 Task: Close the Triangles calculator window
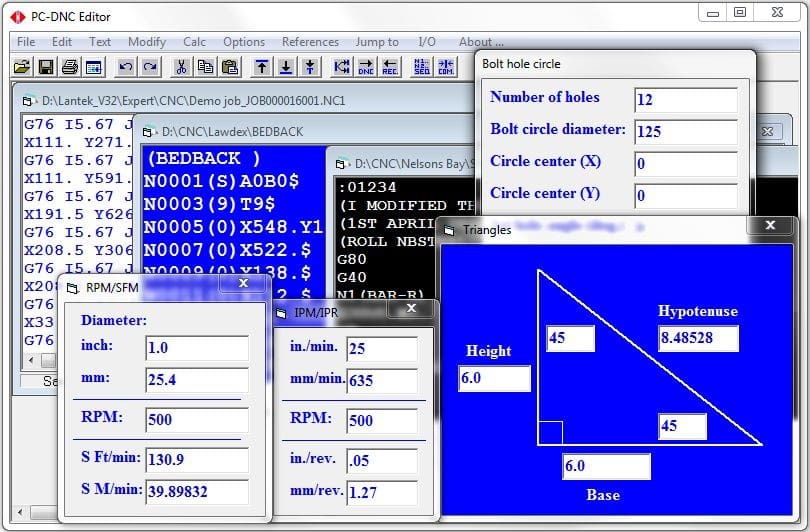point(770,225)
